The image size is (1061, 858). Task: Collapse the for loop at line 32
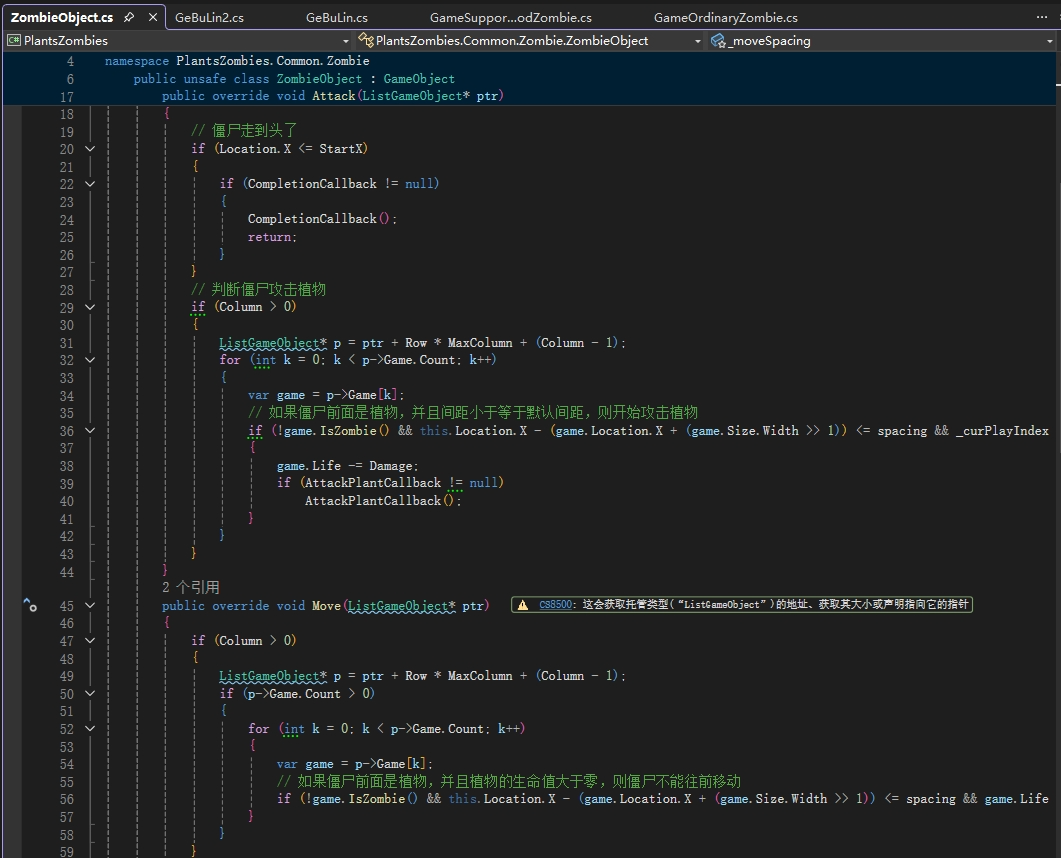coord(90,360)
